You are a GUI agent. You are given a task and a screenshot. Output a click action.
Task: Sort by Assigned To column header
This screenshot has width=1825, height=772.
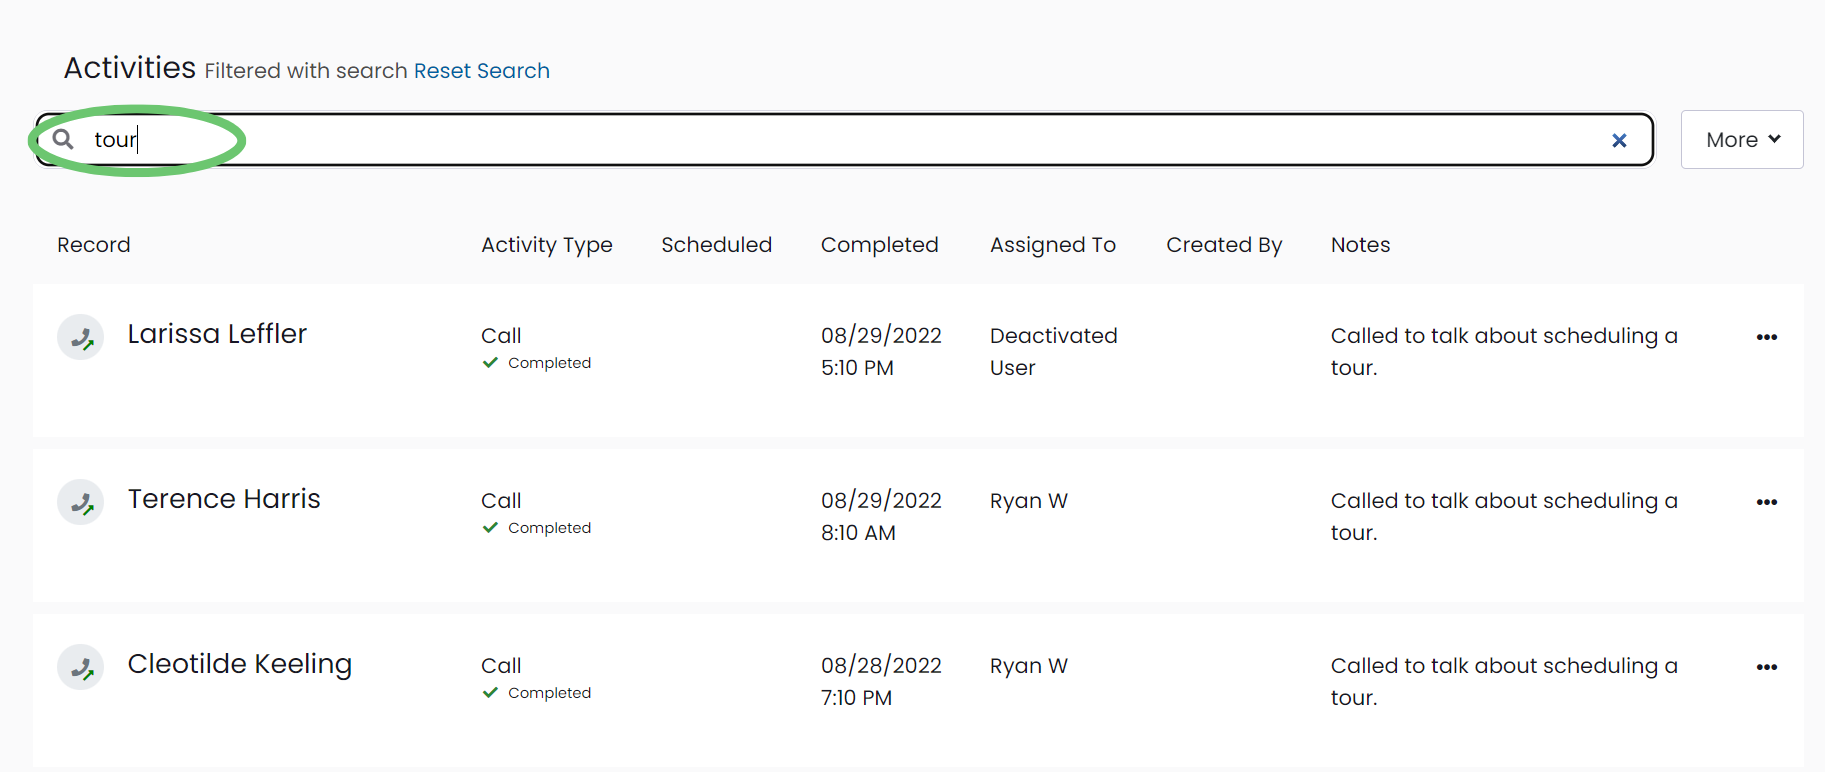1053,246
